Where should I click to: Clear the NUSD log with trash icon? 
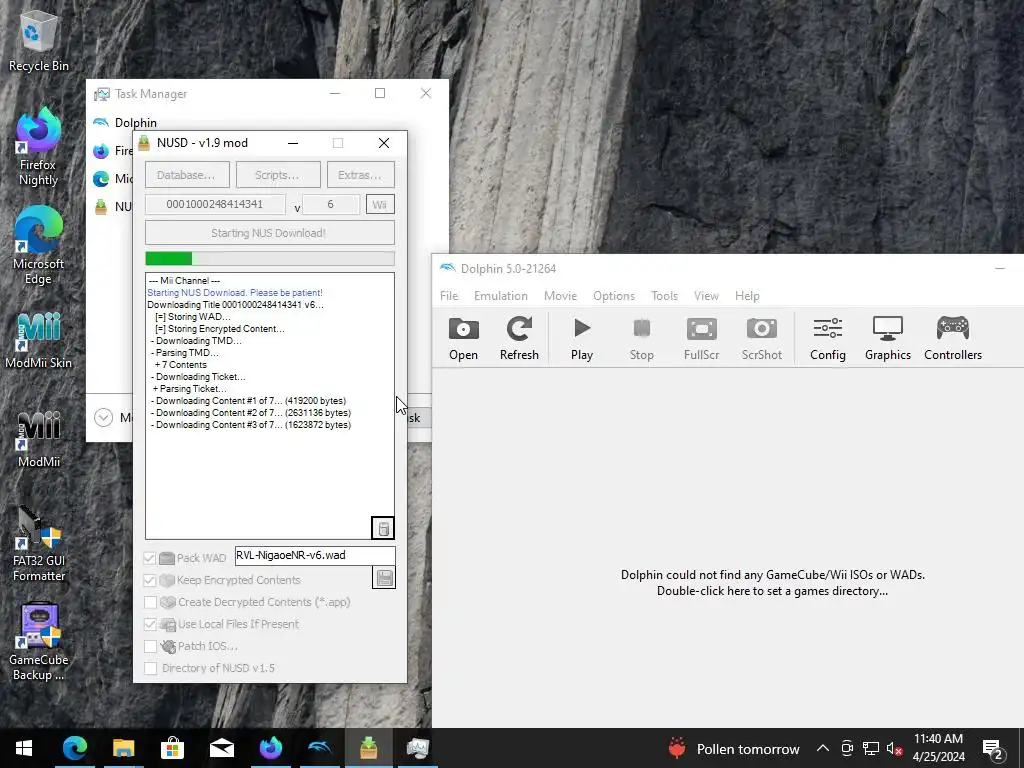pyautogui.click(x=383, y=528)
